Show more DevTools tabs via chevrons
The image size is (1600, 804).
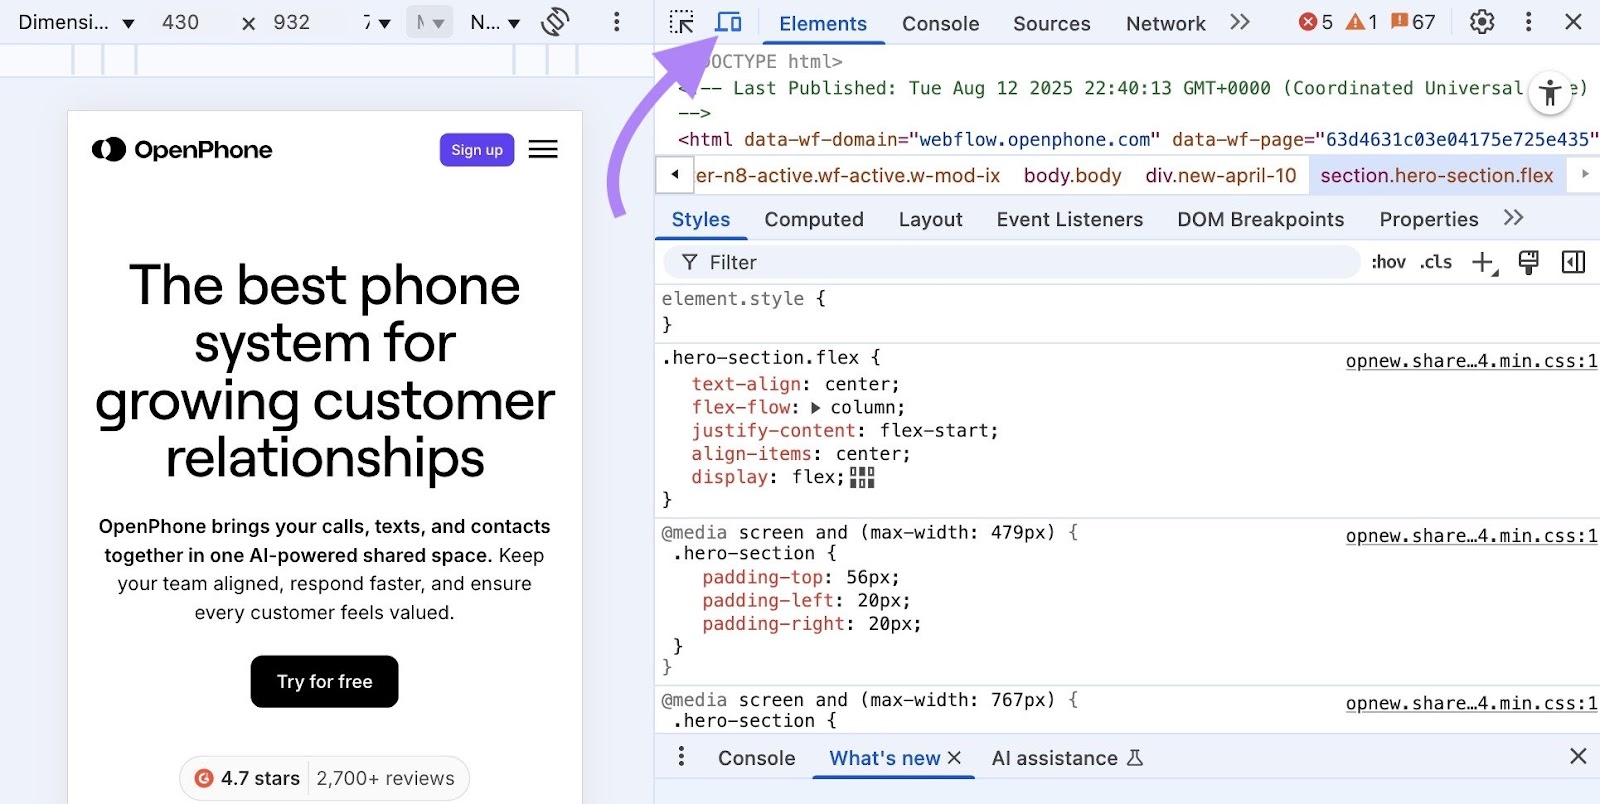click(1240, 22)
